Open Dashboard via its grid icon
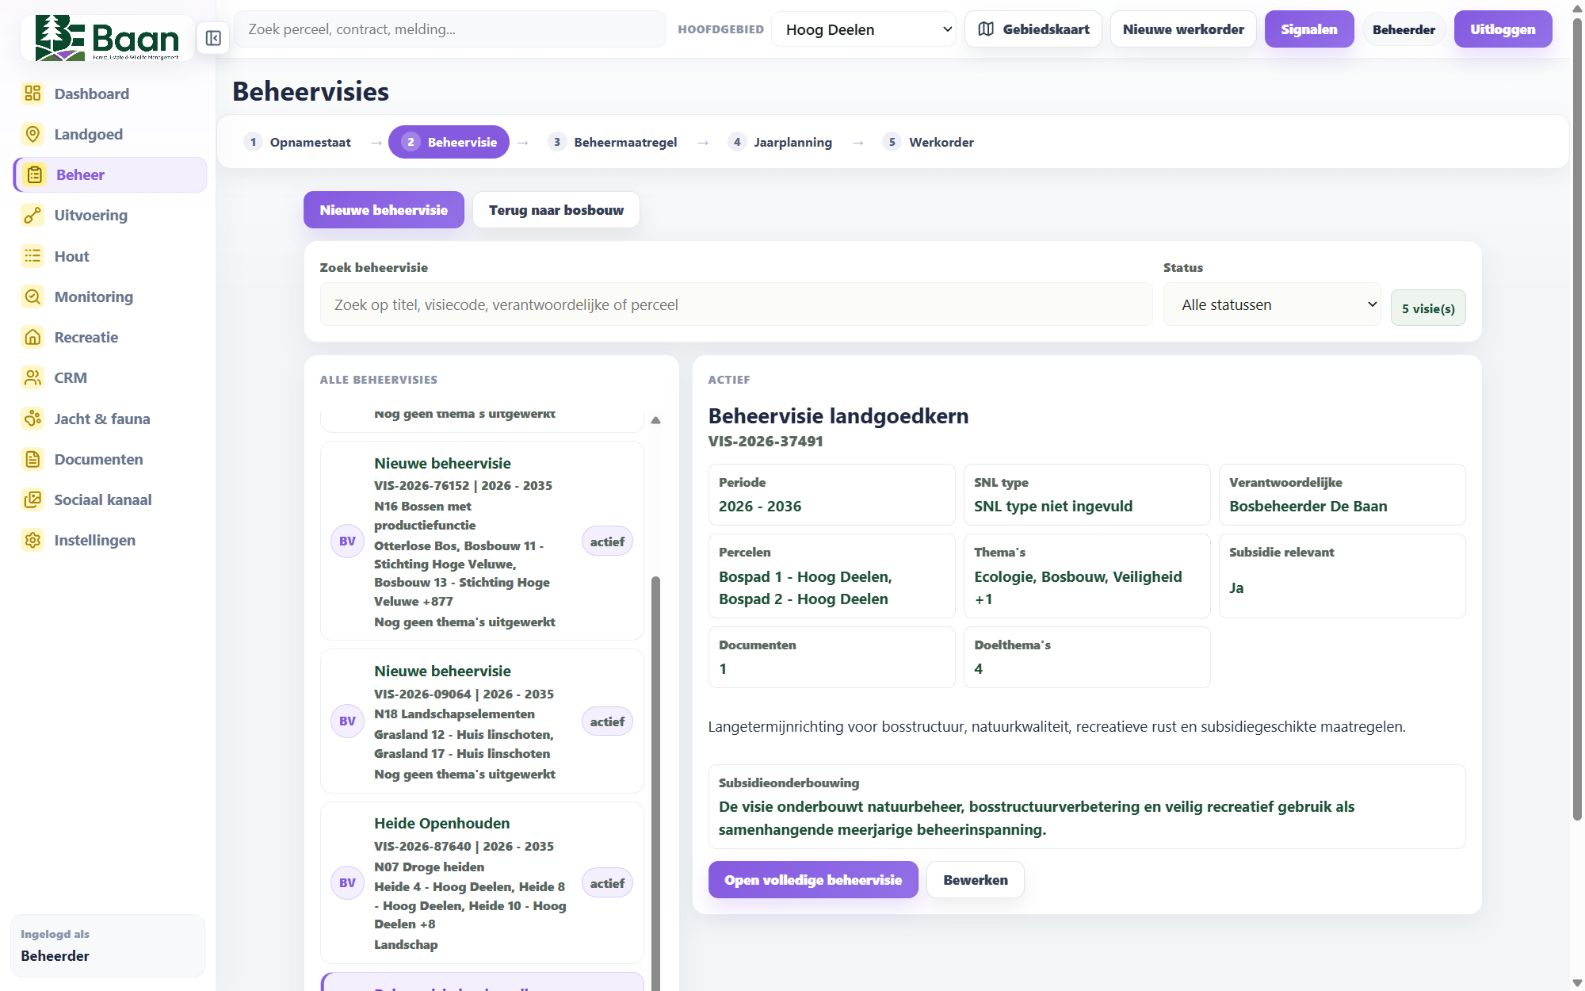Screen dimensions: 1585x991 (33, 93)
